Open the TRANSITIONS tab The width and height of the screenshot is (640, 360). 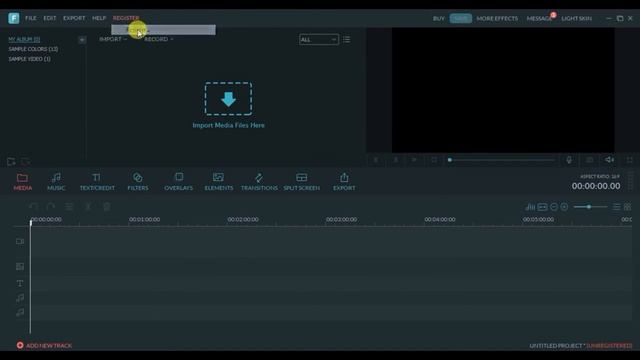259,182
